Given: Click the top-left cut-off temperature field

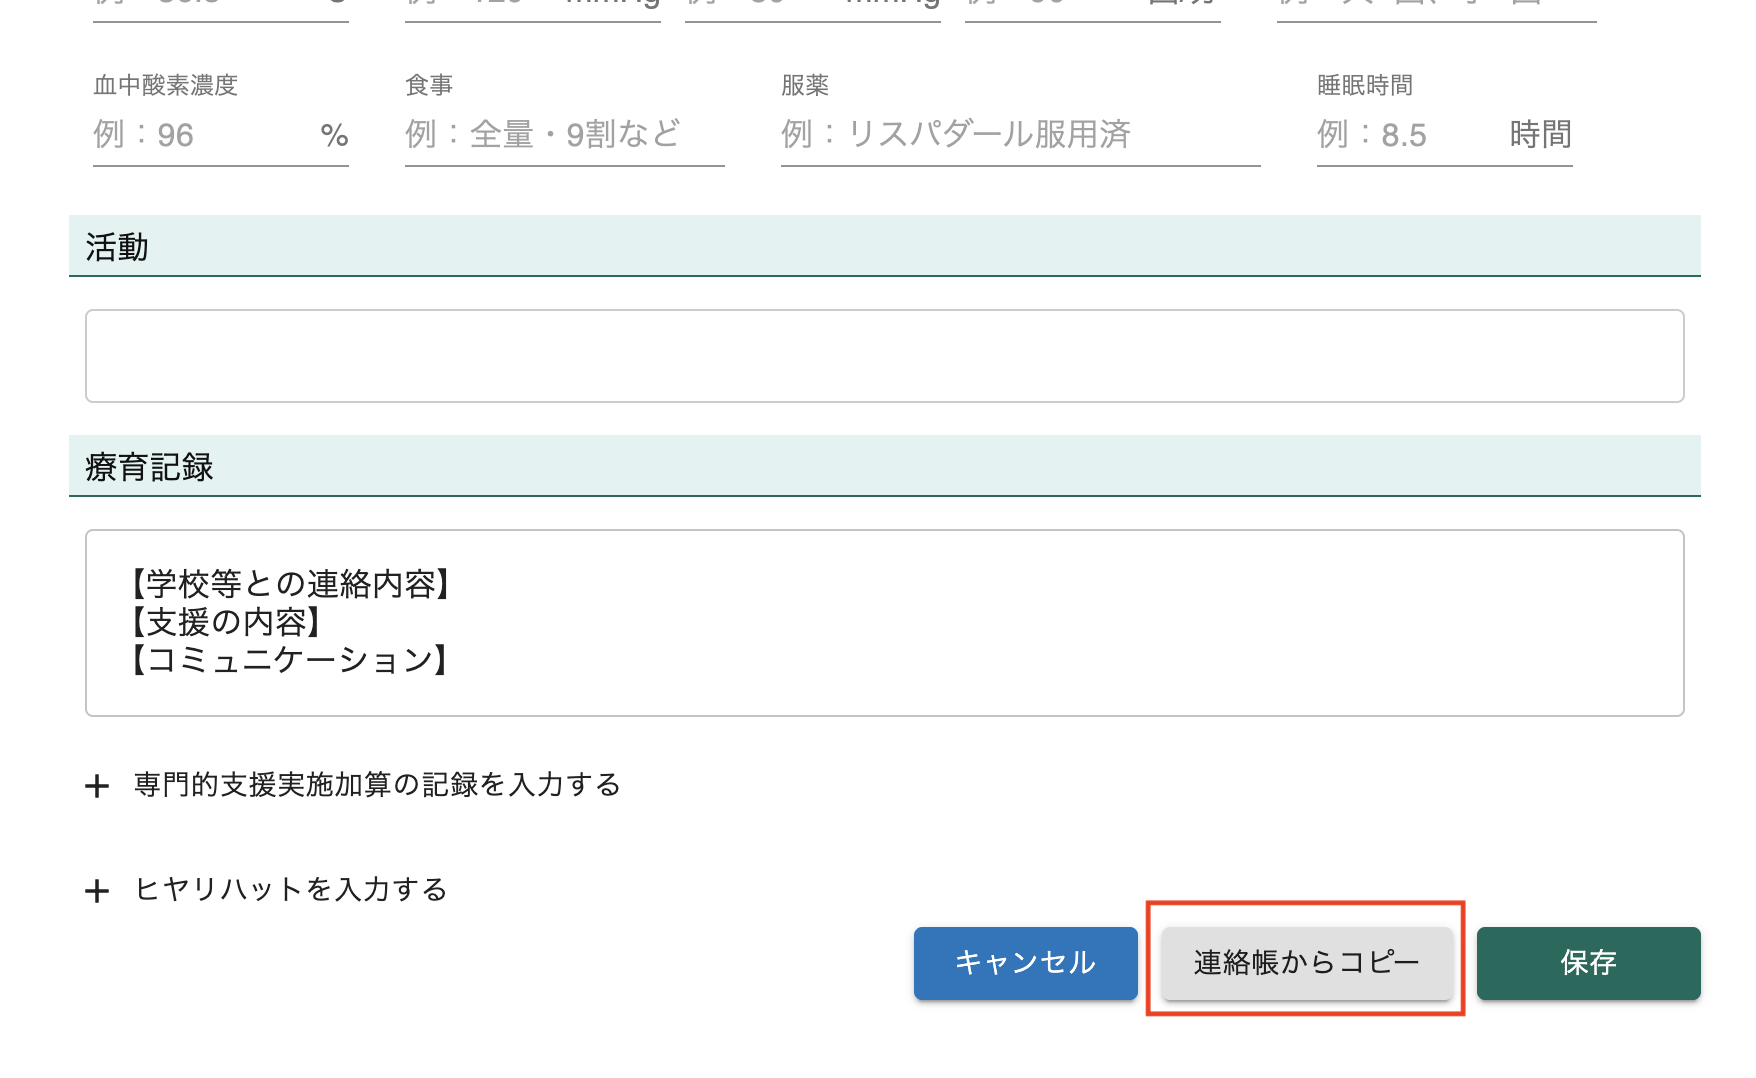Looking at the screenshot, I should [220, 6].
